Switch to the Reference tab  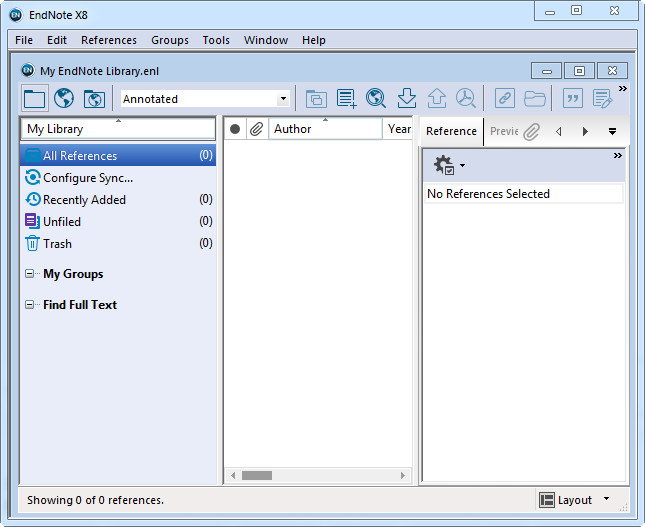[451, 131]
